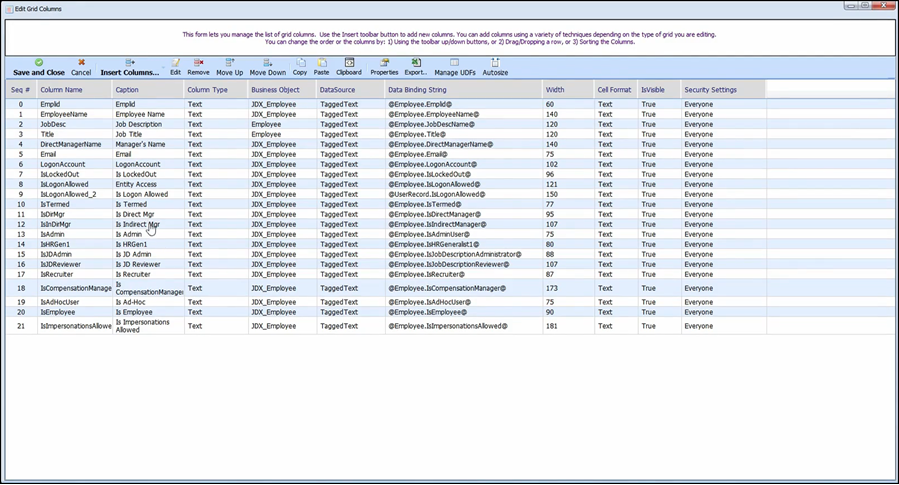Image resolution: width=899 pixels, height=485 pixels.
Task: Click the Paste toolbar icon
Action: [321, 67]
